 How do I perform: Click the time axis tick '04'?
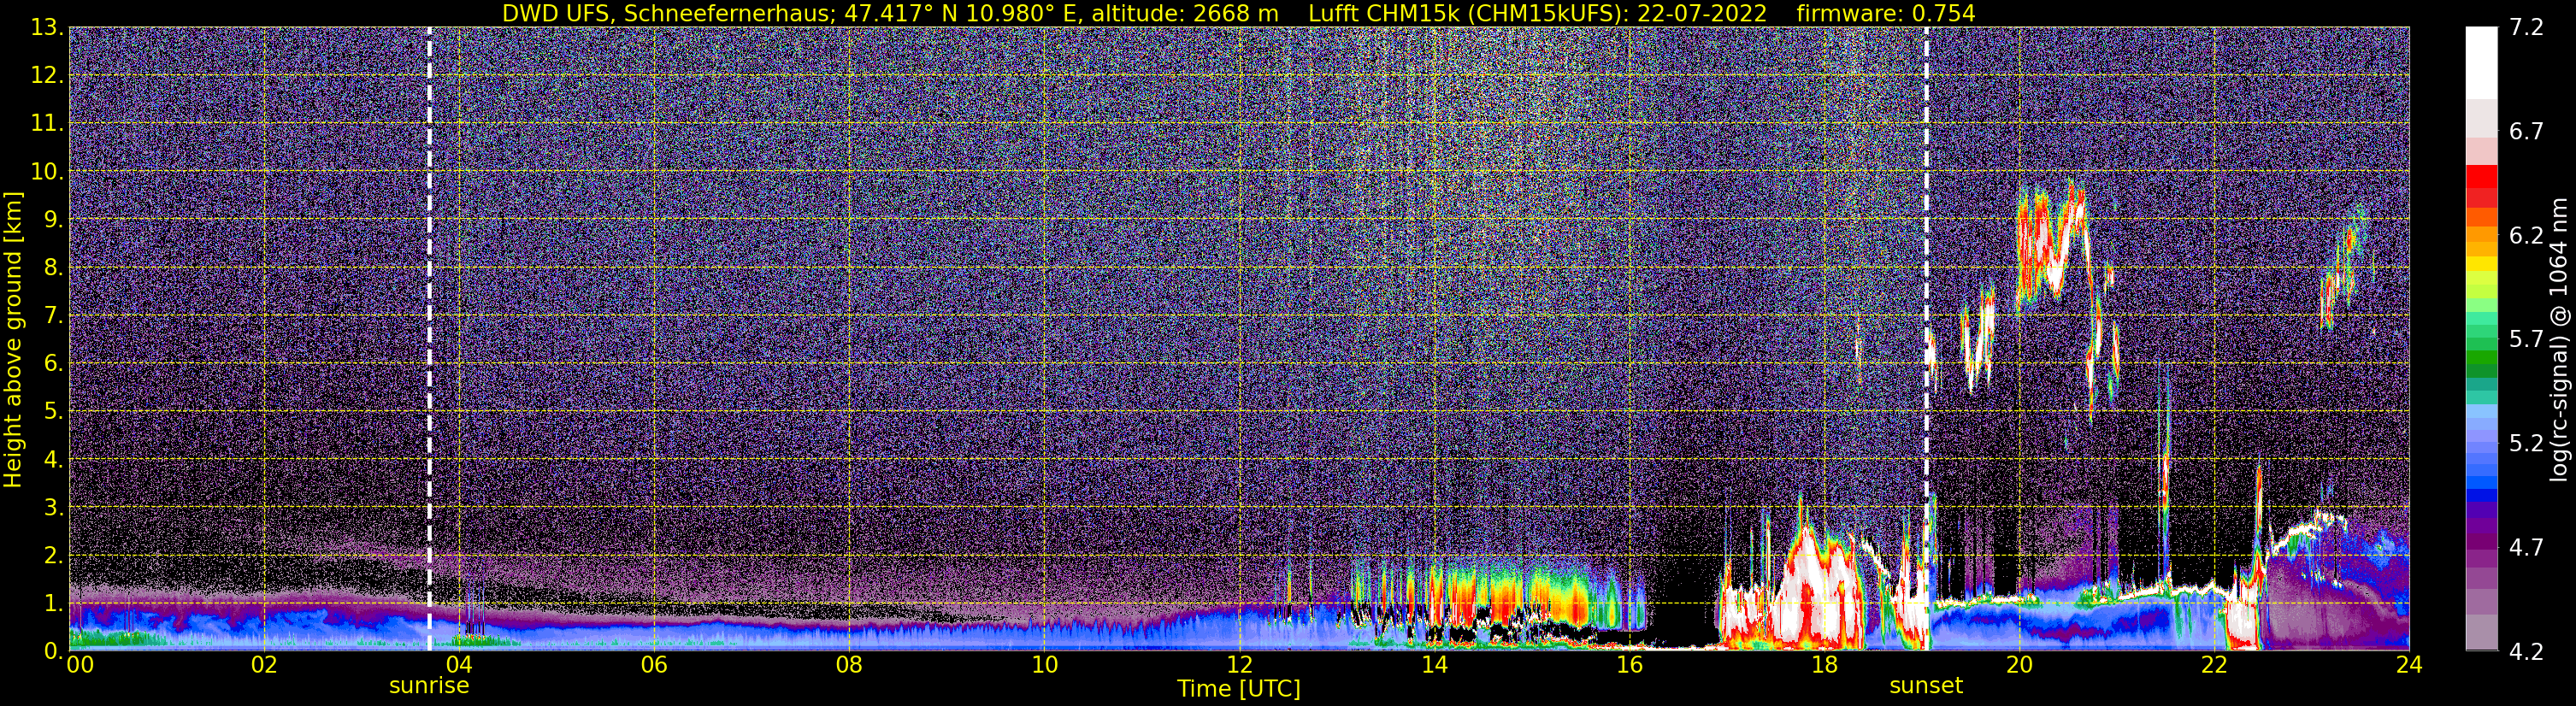click(459, 666)
